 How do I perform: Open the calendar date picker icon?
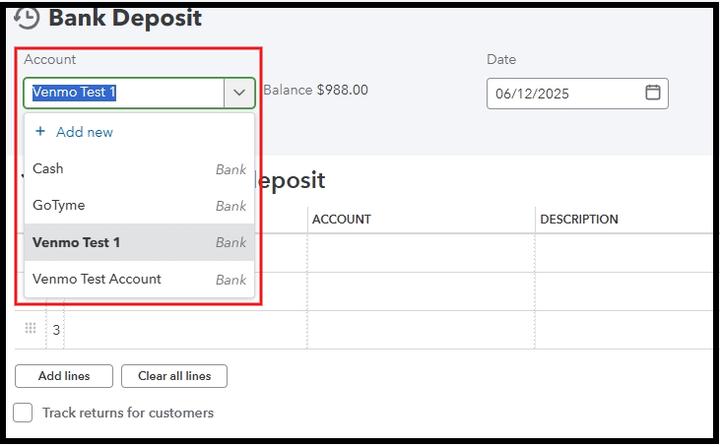[x=652, y=93]
